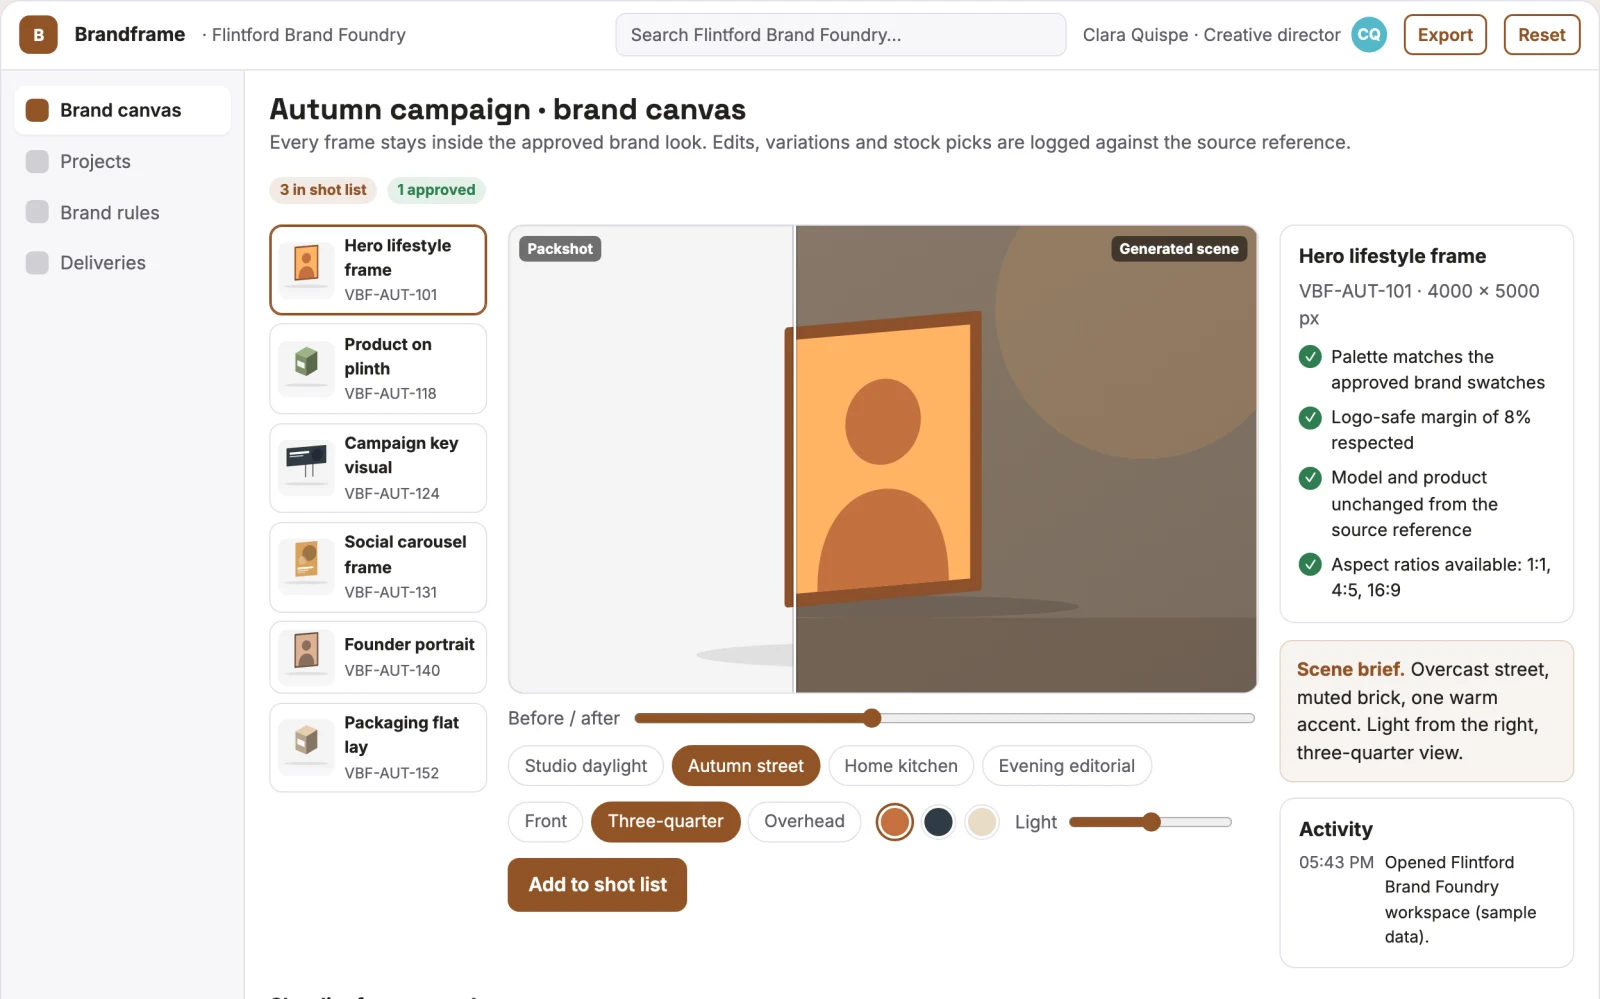Click the Export button

pyautogui.click(x=1445, y=35)
